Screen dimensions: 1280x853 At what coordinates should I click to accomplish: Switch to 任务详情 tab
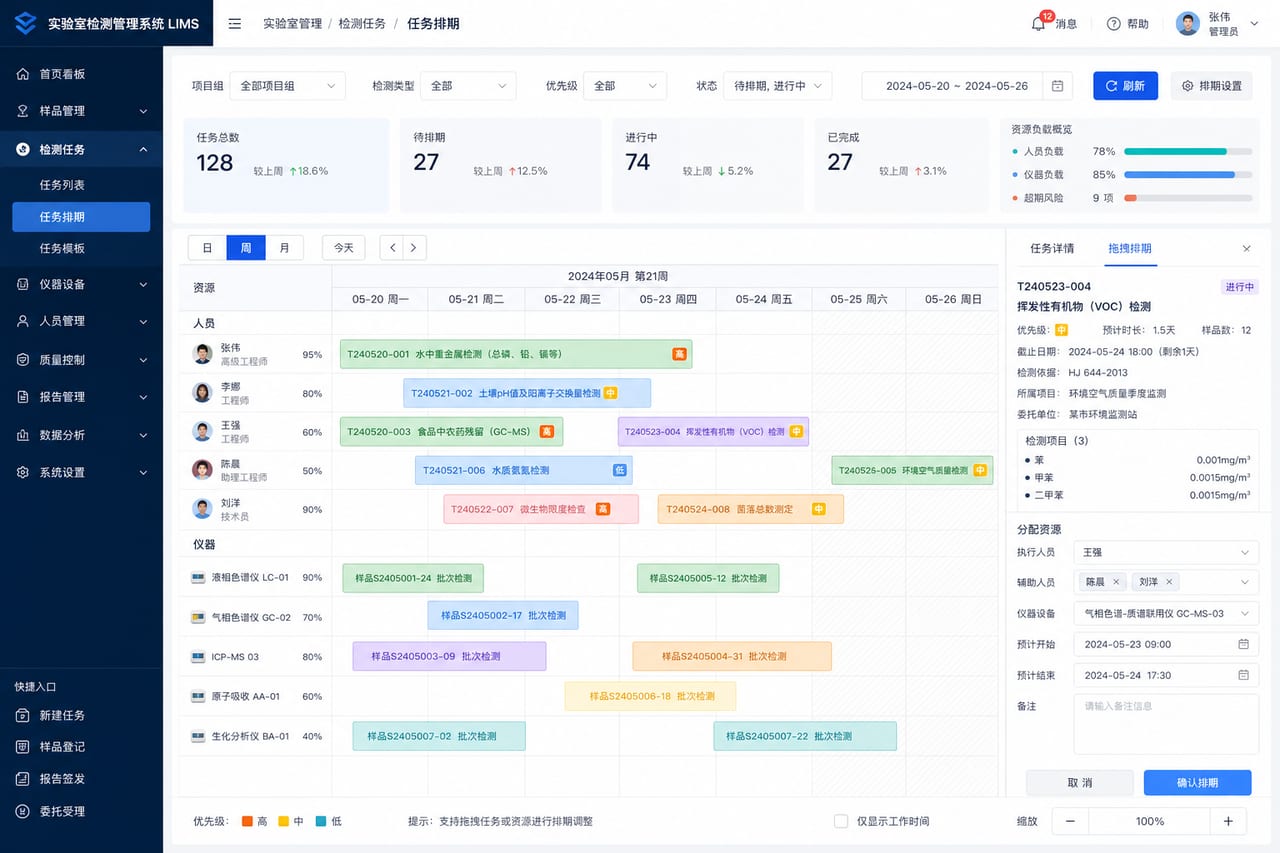pyautogui.click(x=1052, y=248)
